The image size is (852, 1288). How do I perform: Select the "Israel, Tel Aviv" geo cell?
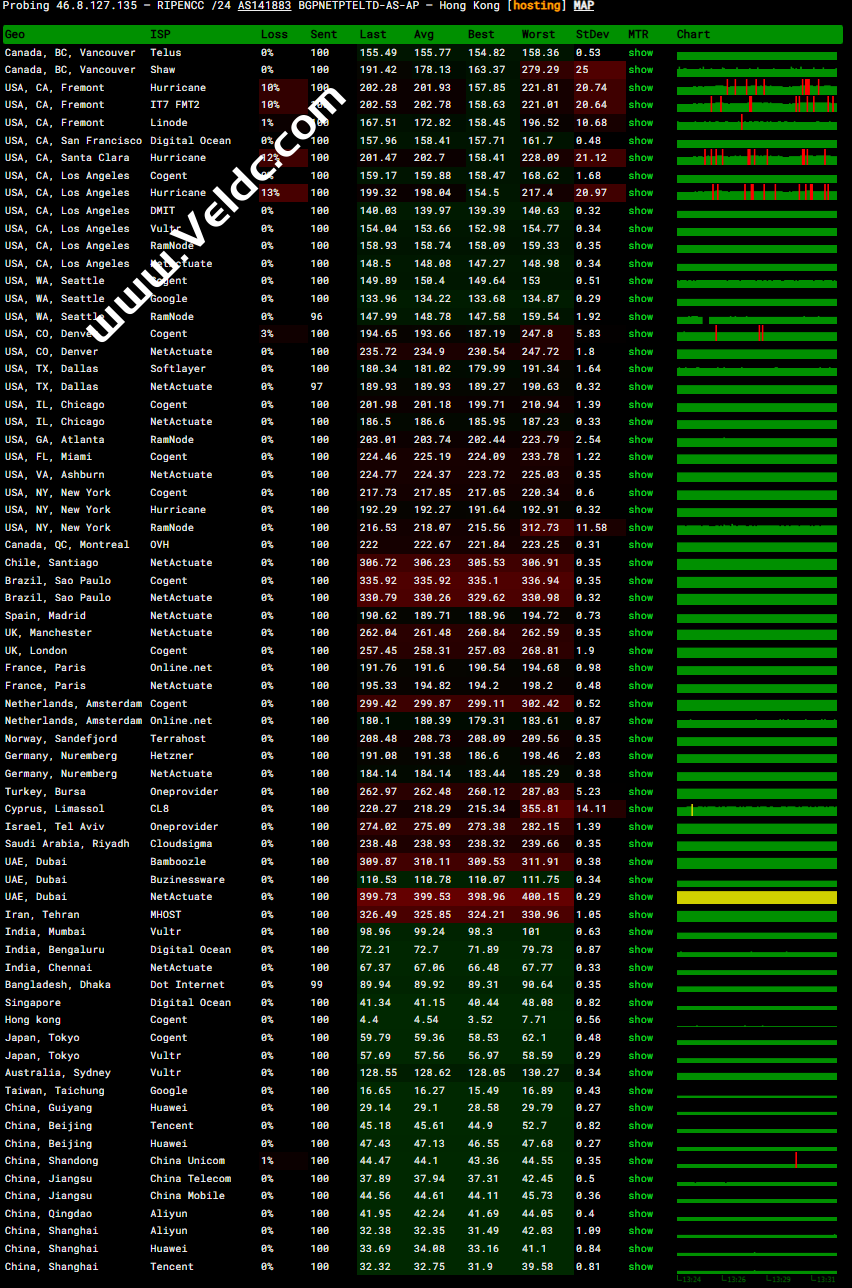[x=55, y=827]
